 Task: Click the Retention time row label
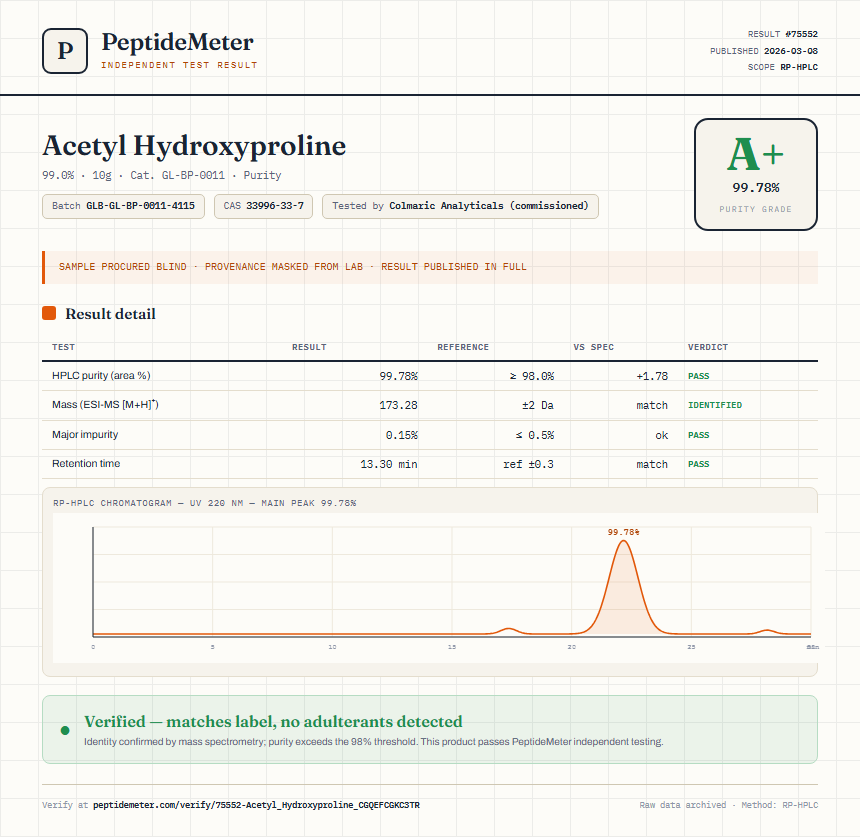coord(86,463)
